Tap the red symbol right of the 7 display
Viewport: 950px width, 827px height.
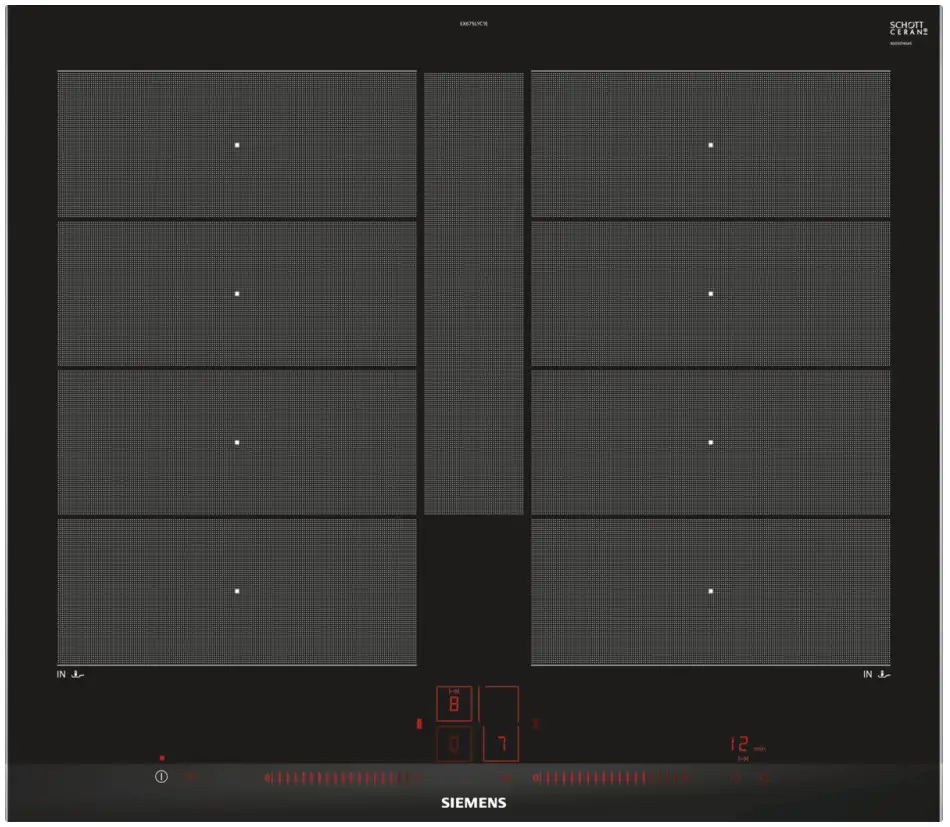[x=534, y=722]
